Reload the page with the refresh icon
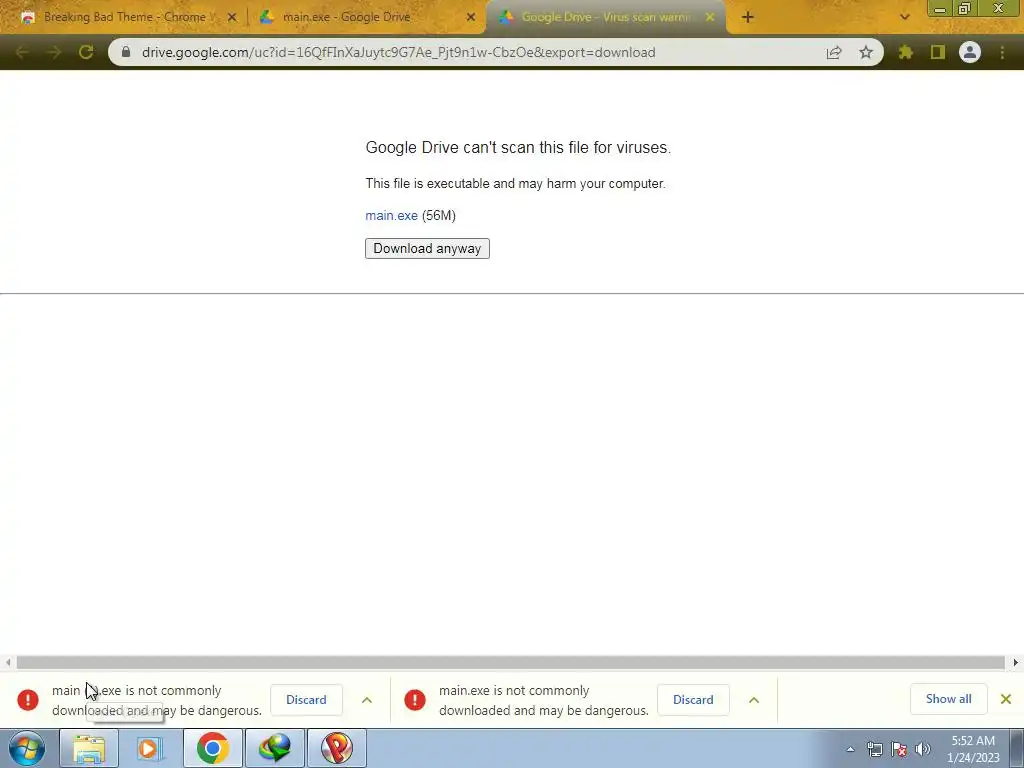Screen dimensions: 1024x768 [x=86, y=52]
